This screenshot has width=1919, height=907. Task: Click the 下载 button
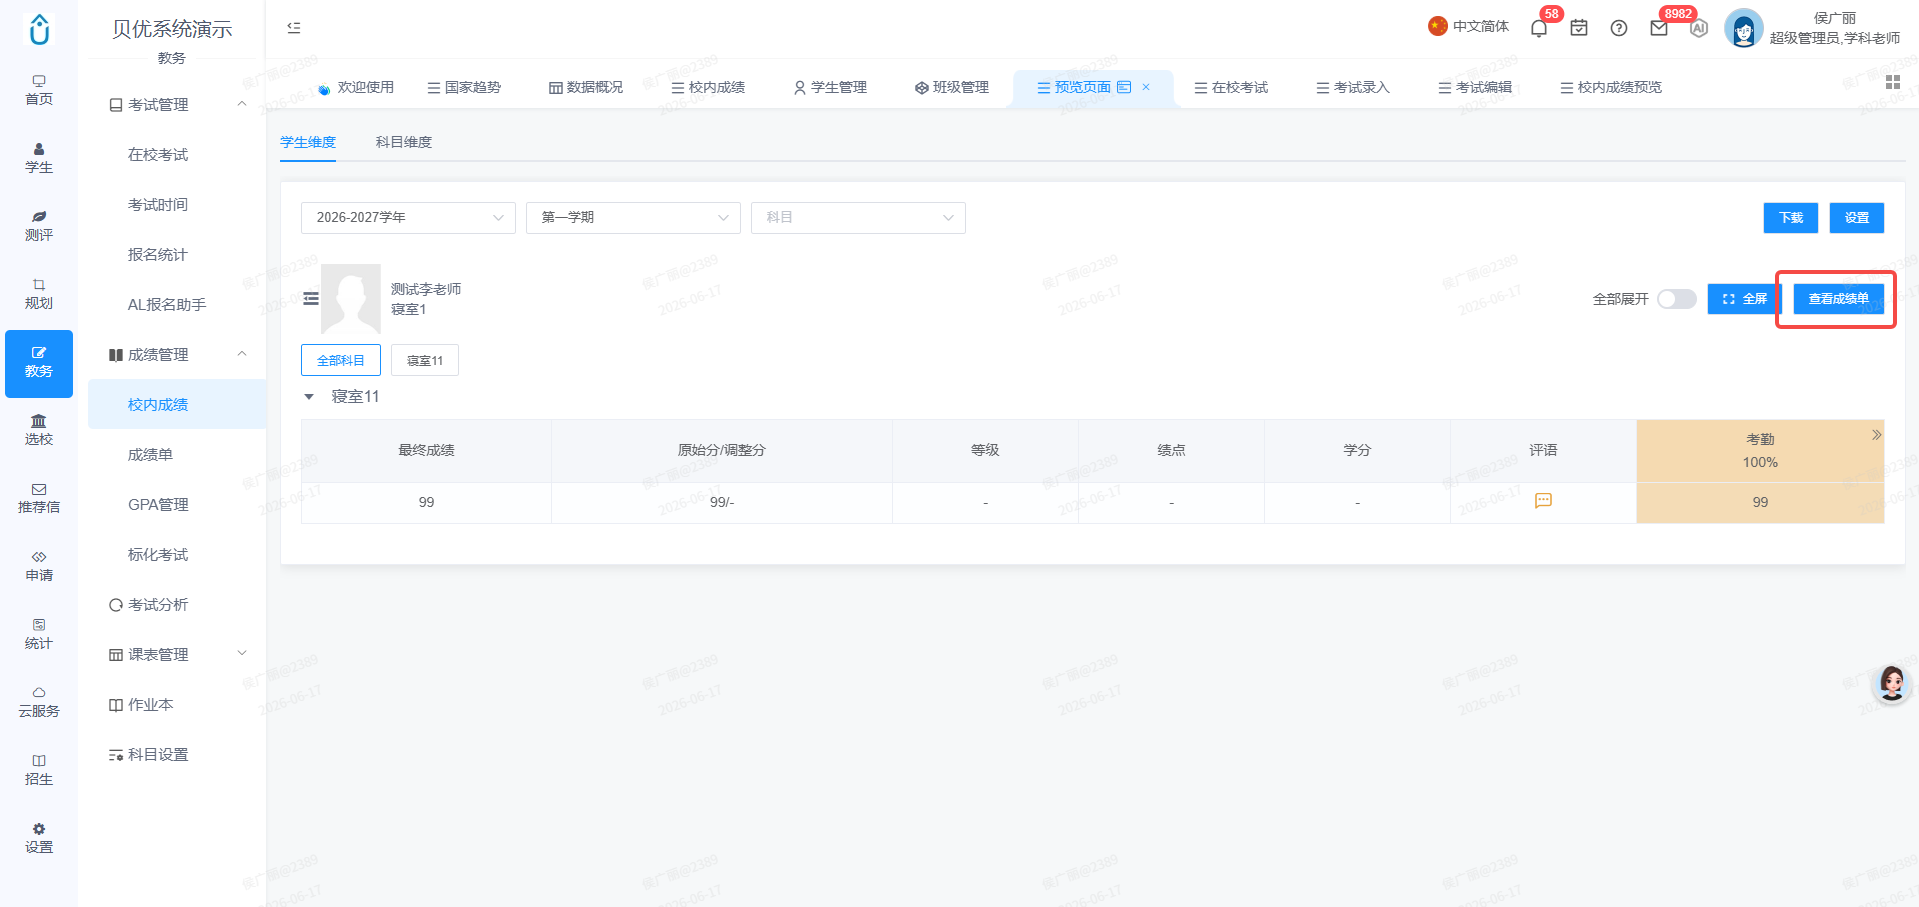click(1790, 218)
